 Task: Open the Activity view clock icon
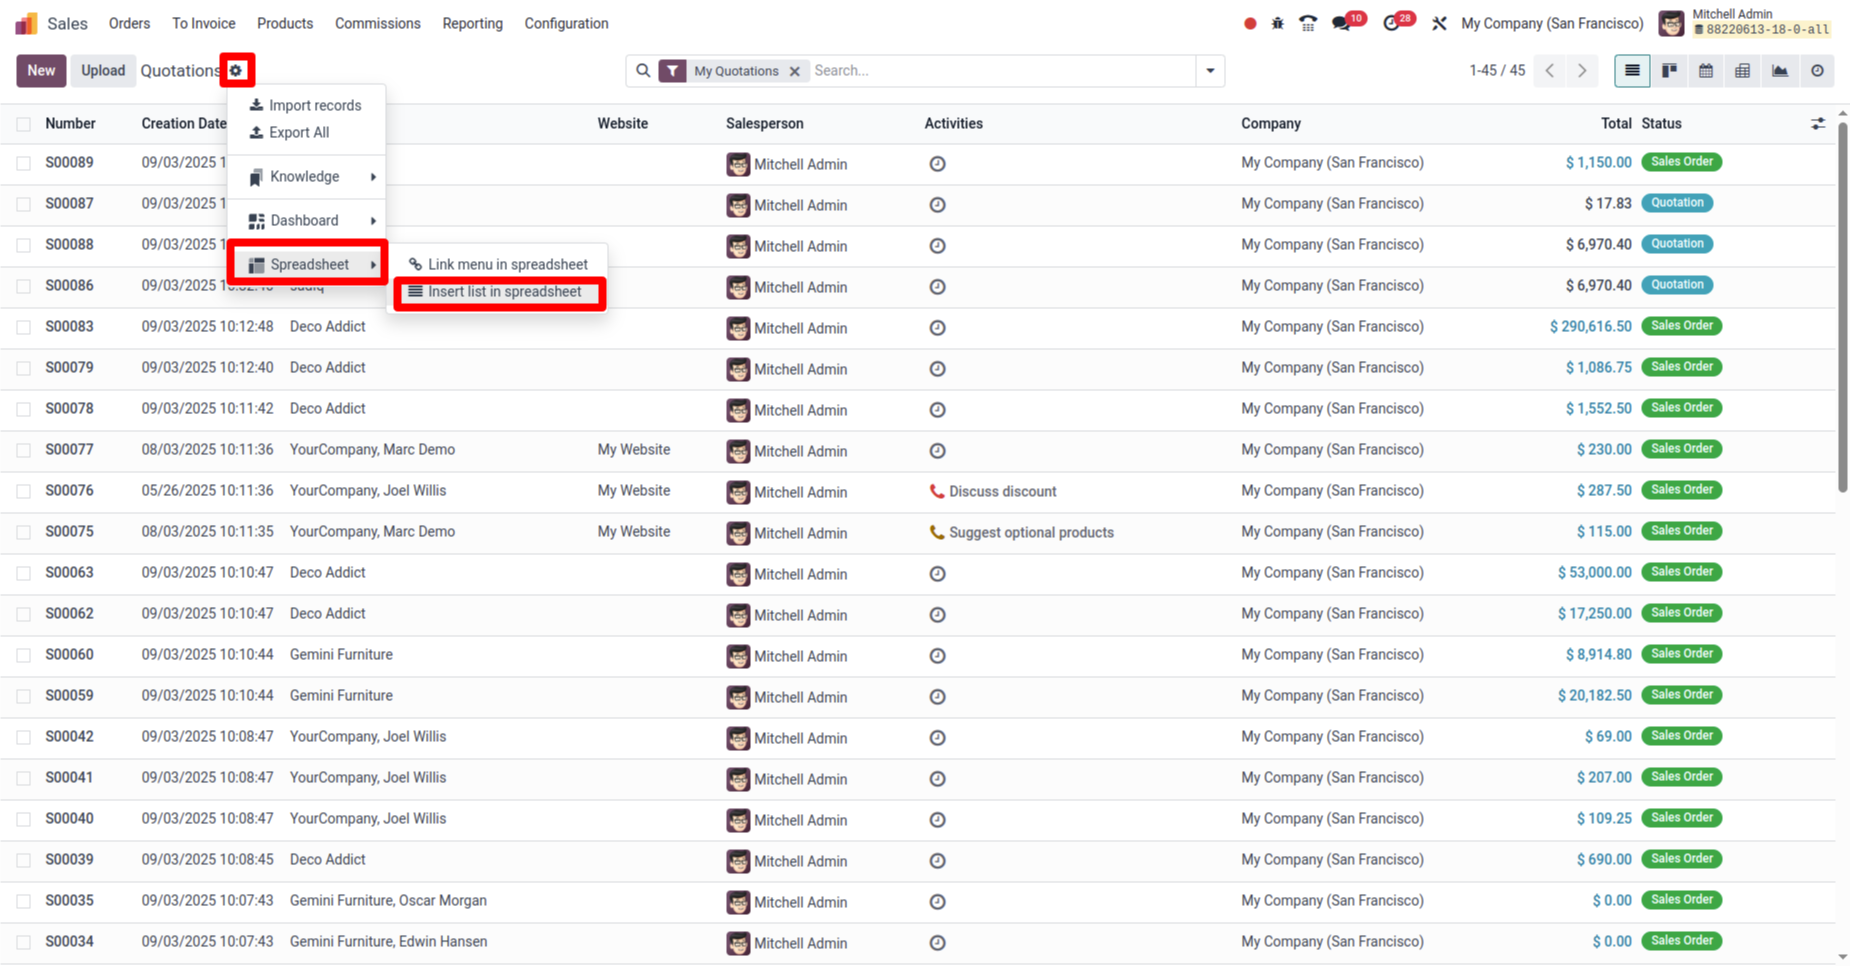pos(1817,71)
